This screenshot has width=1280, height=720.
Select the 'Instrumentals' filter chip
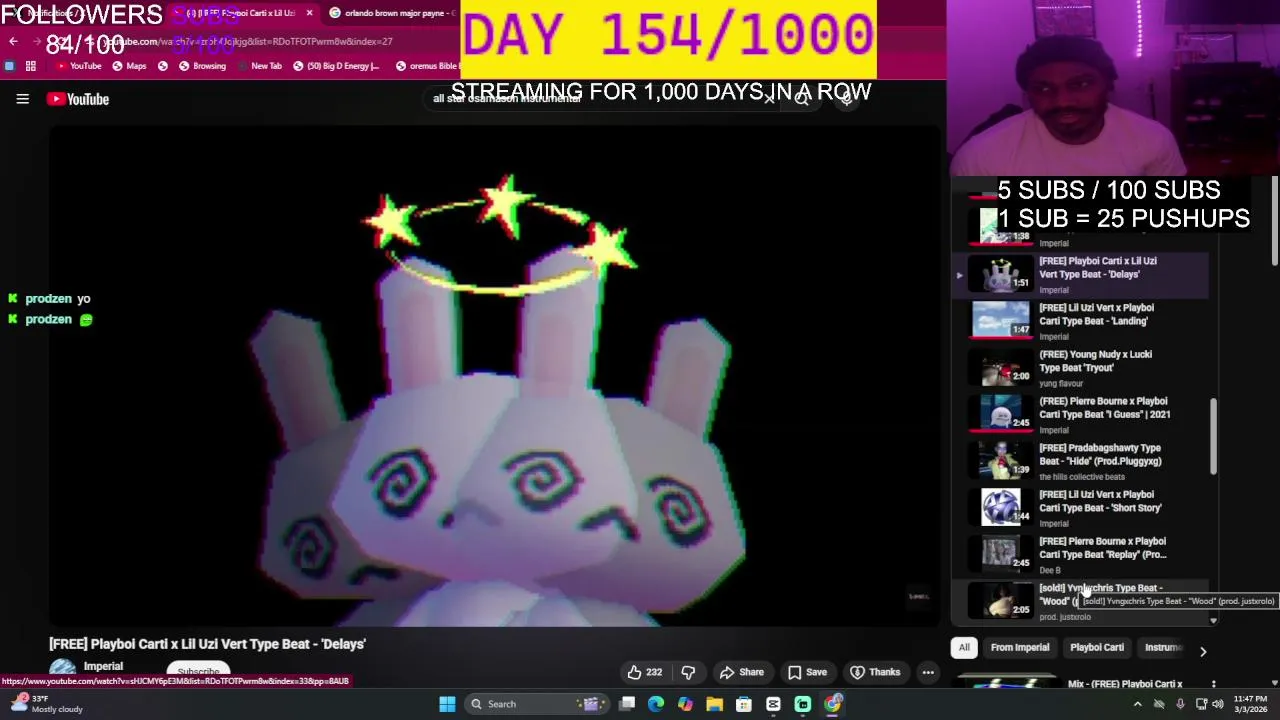click(1163, 648)
